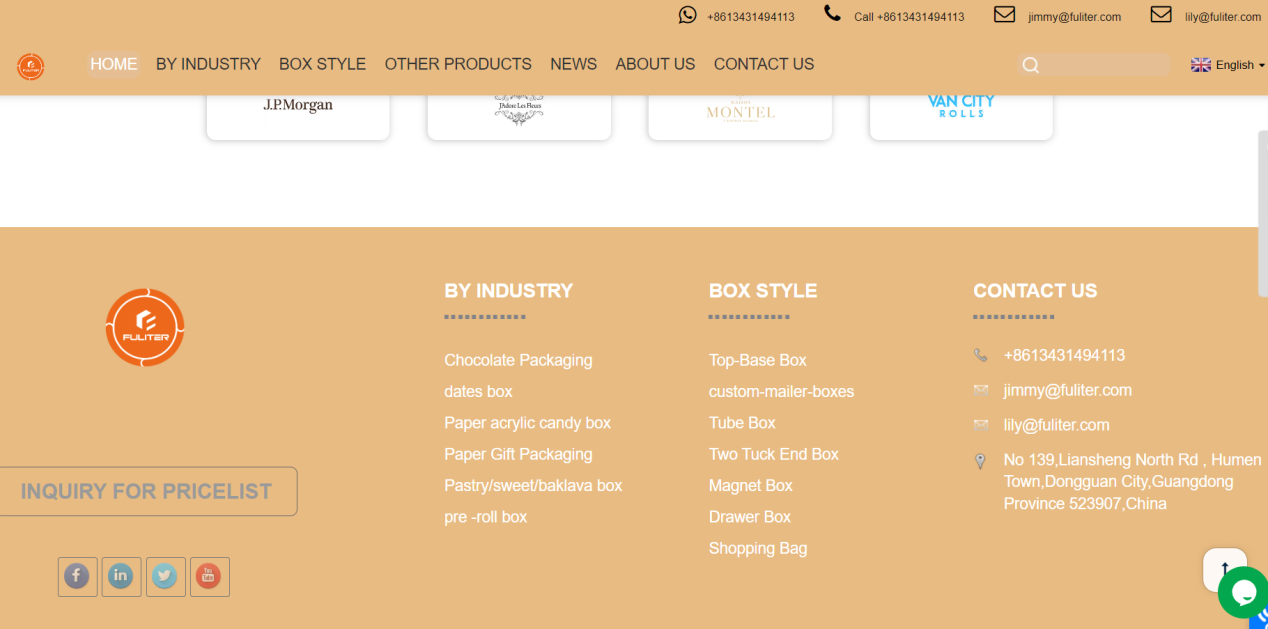Open the green live chat bubble
Image resolution: width=1268 pixels, height=629 pixels.
[1243, 592]
